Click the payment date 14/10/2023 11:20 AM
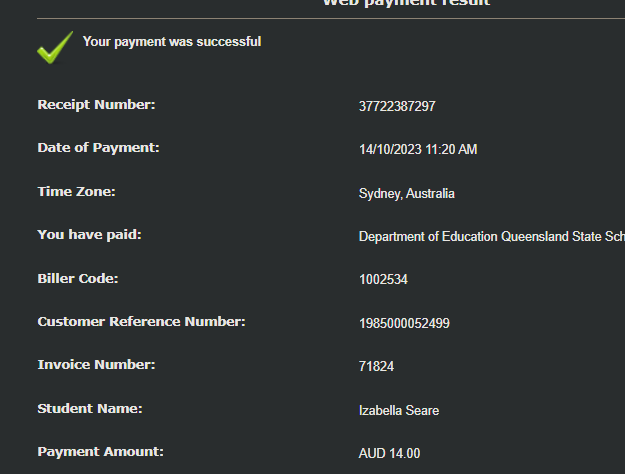This screenshot has width=625, height=474. pyautogui.click(x=418, y=150)
